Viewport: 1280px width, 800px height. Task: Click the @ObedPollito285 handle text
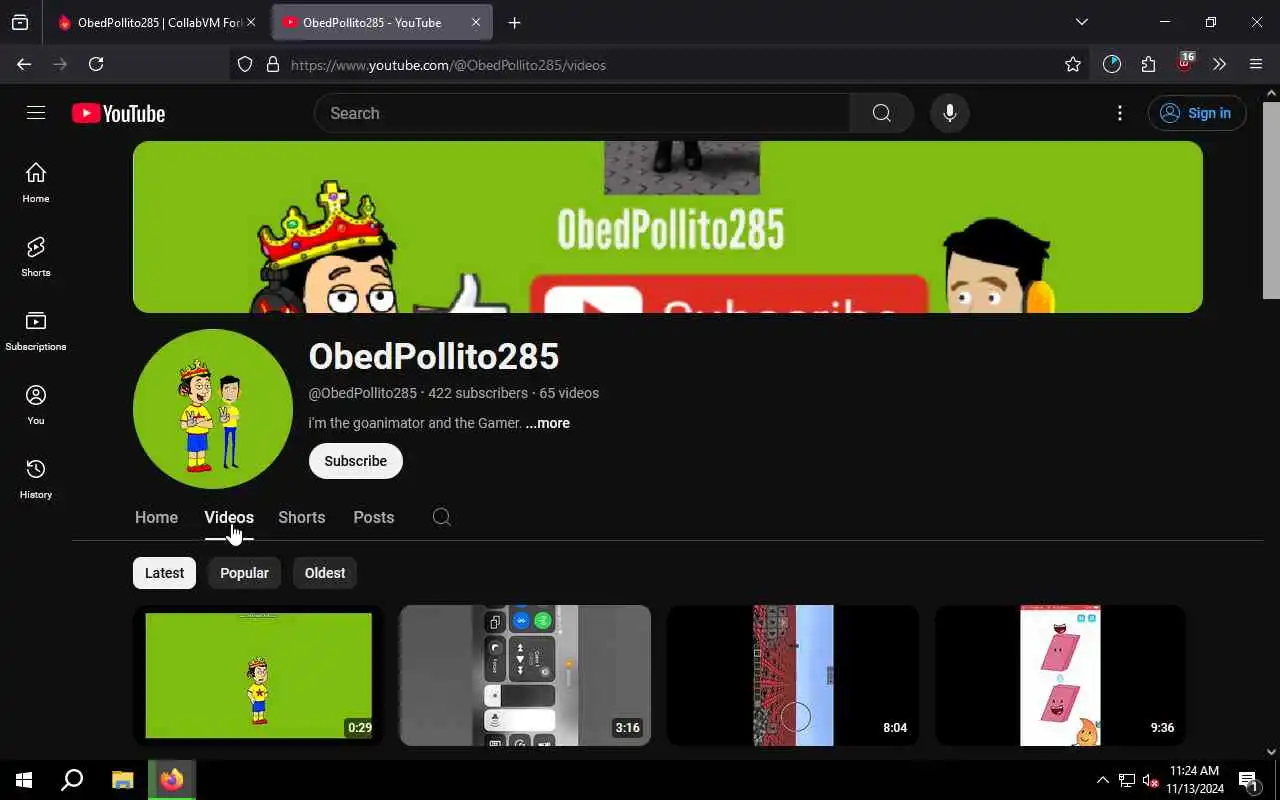click(362, 393)
